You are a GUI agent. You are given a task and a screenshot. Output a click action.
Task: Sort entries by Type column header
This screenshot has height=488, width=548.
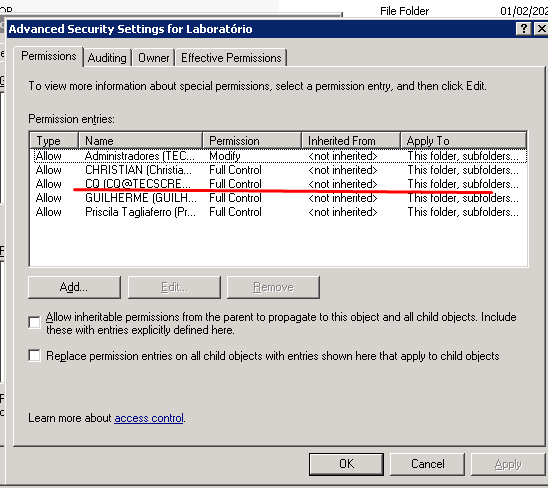click(x=54, y=141)
